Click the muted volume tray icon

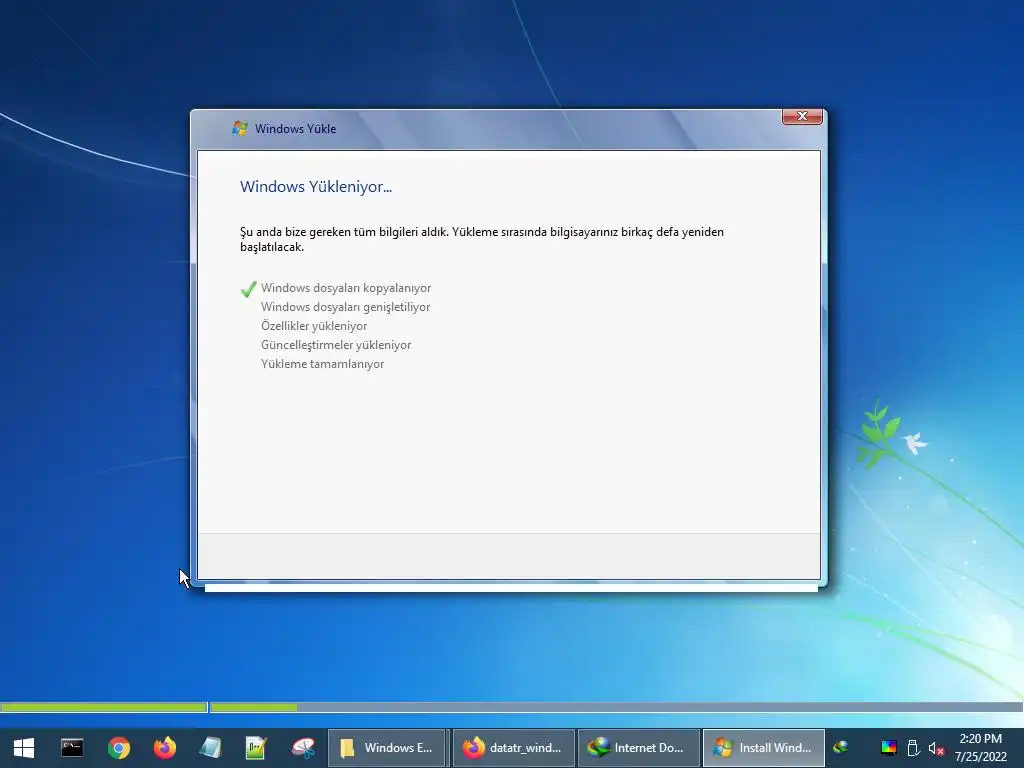tap(936, 748)
